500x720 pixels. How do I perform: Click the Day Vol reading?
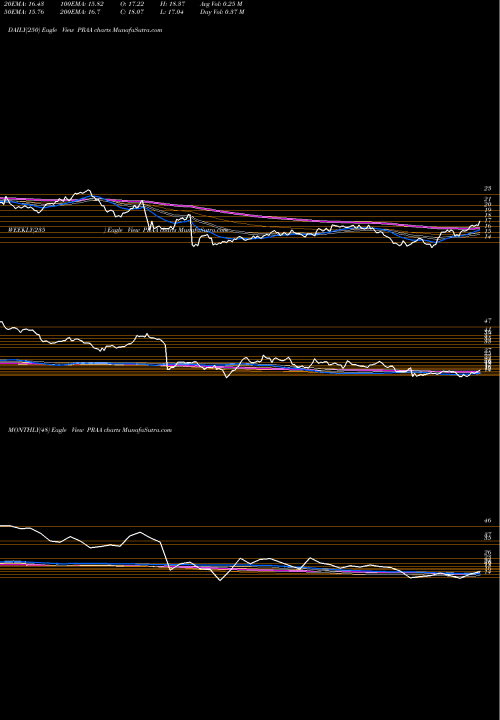(222, 12)
